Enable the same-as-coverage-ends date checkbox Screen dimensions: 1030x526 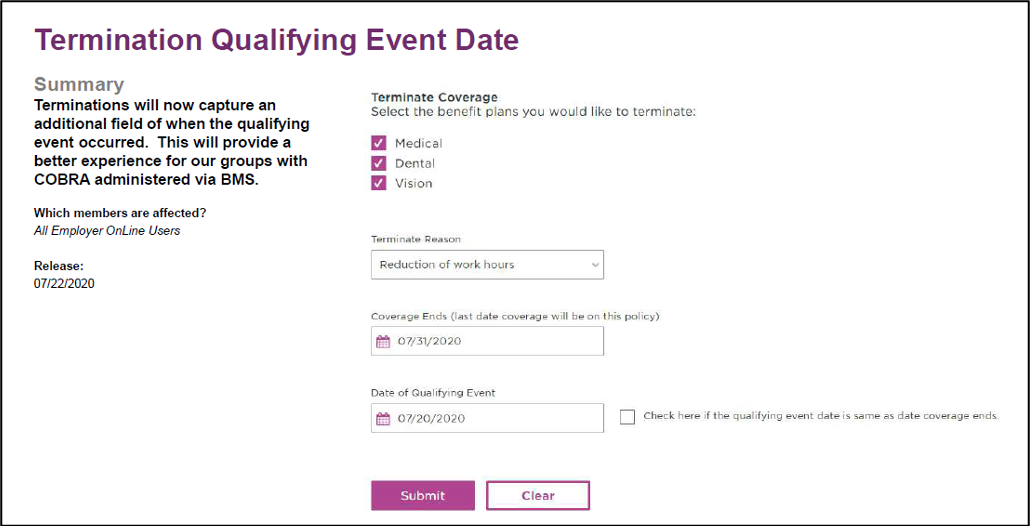point(627,417)
